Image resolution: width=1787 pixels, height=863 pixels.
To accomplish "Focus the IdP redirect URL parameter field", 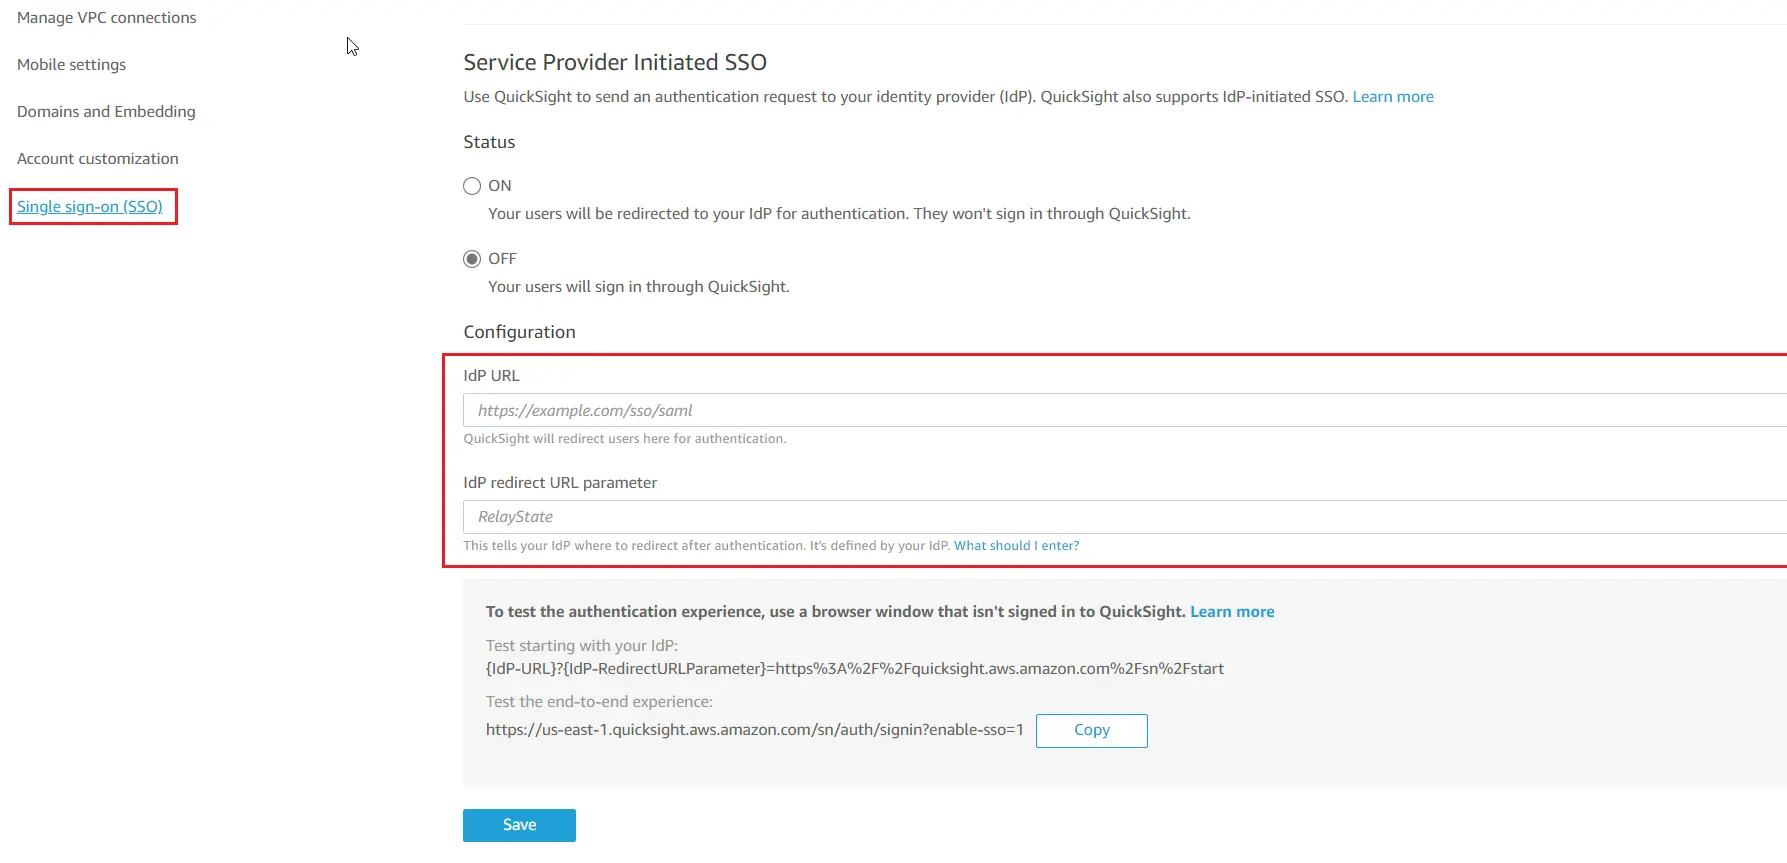I will click(1125, 517).
